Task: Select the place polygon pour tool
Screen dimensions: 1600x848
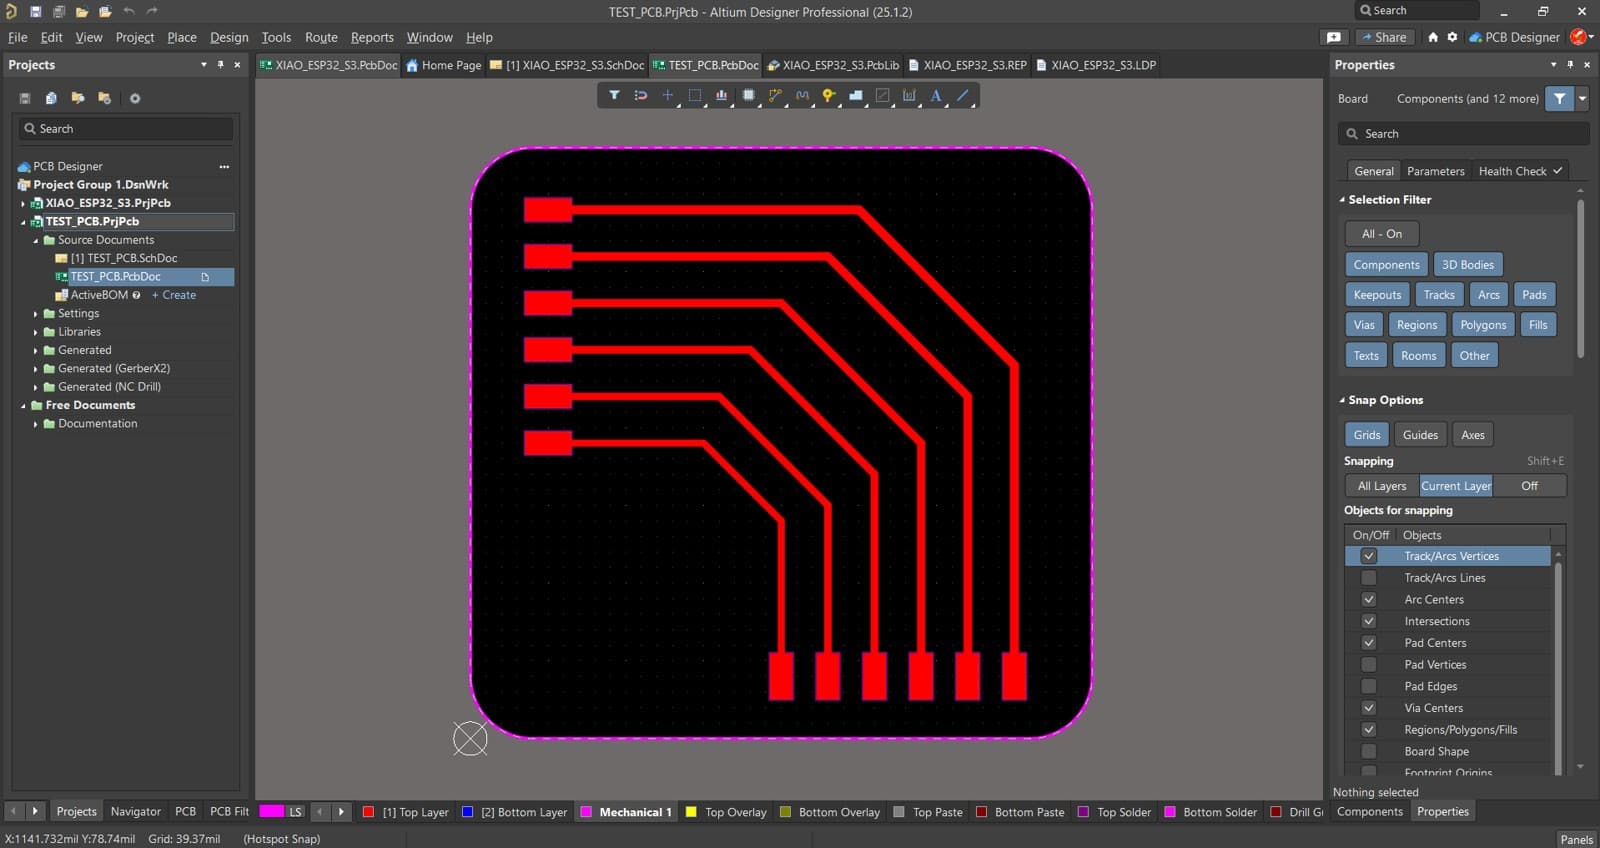Action: [856, 95]
